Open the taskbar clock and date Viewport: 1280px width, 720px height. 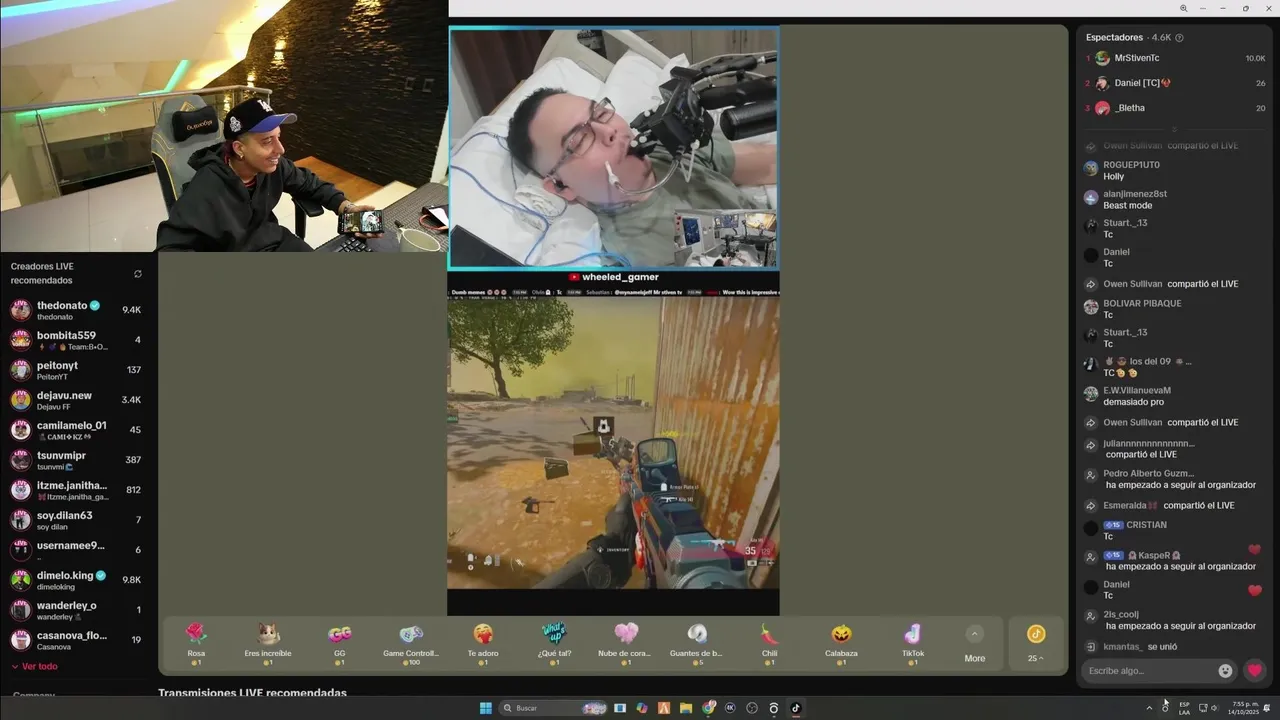[x=1245, y=708]
